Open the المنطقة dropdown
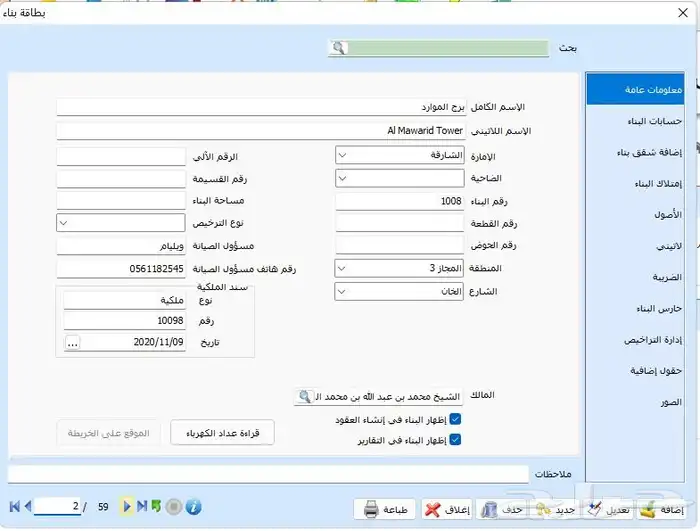700x531 pixels. tap(399, 268)
